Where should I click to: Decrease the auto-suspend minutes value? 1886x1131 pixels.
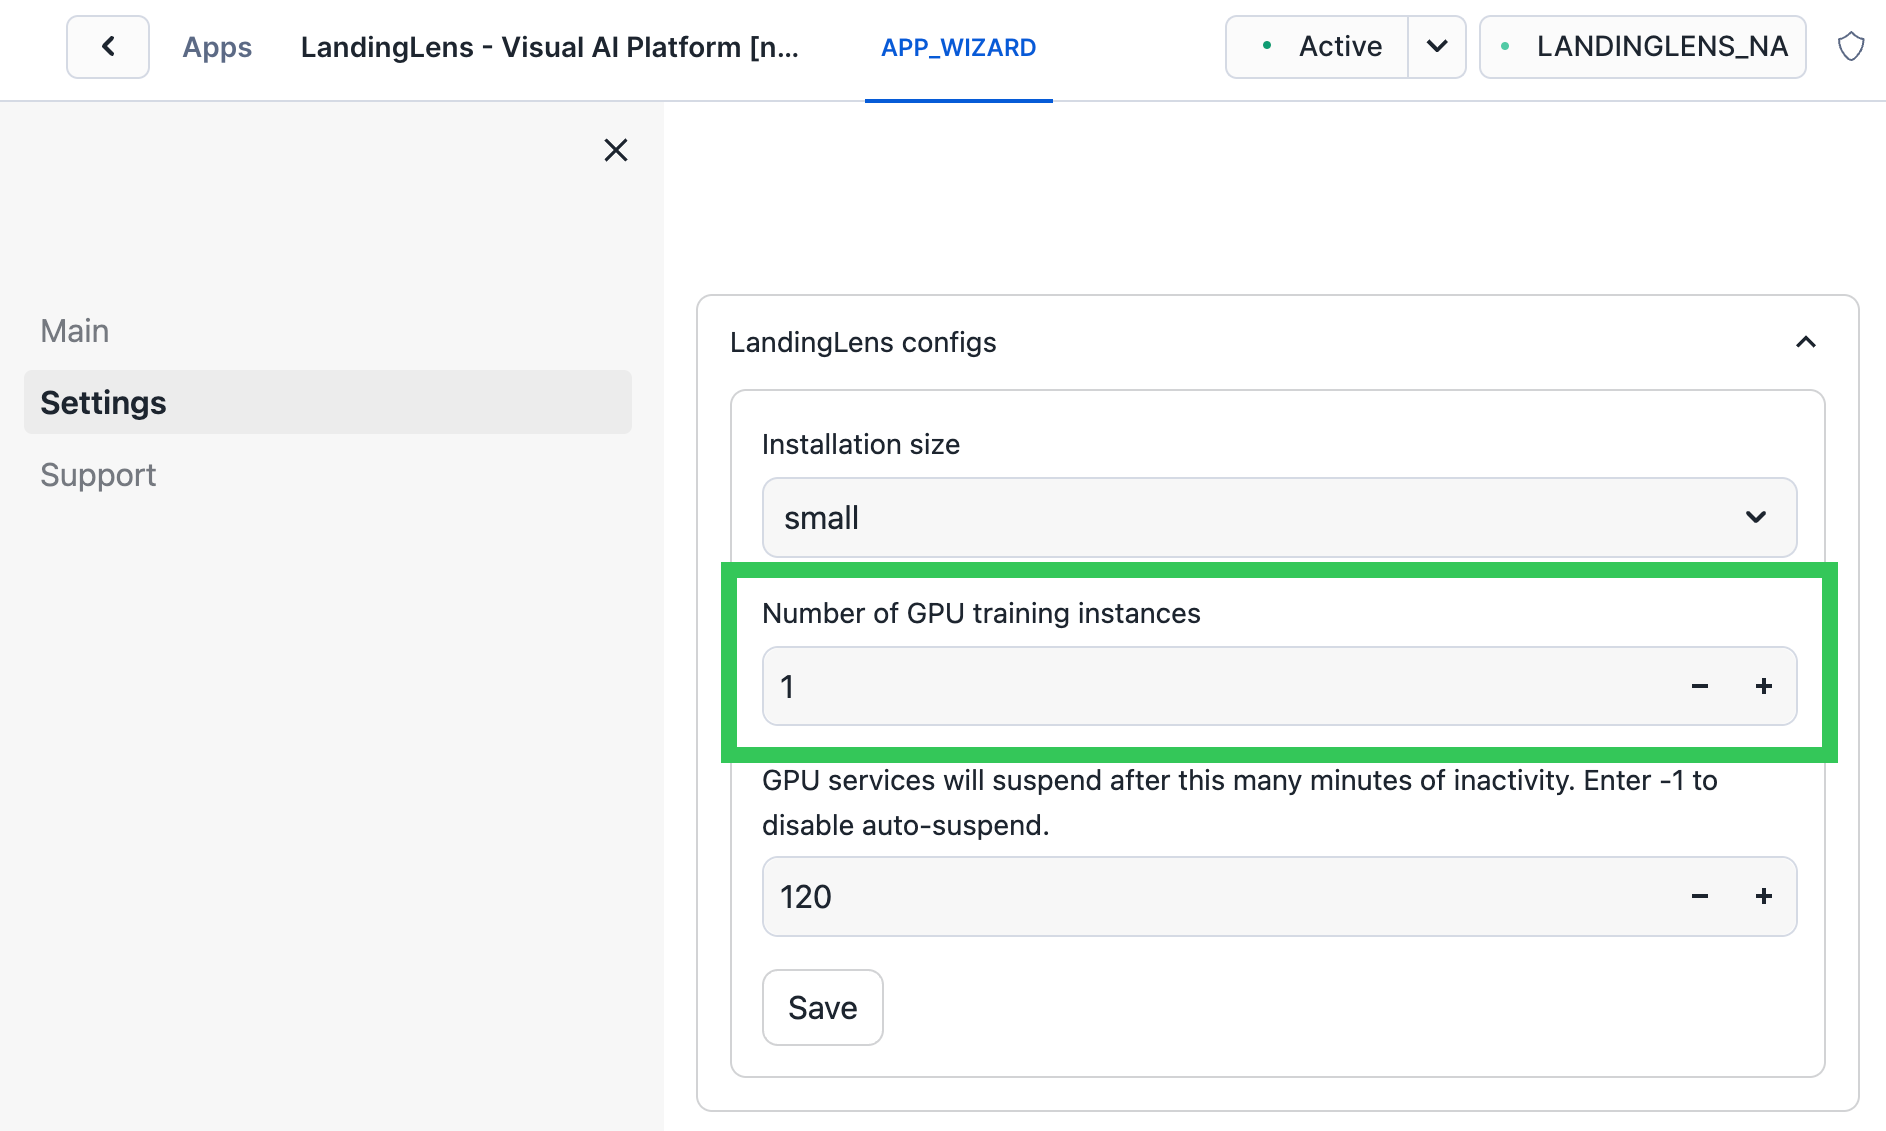pos(1699,896)
